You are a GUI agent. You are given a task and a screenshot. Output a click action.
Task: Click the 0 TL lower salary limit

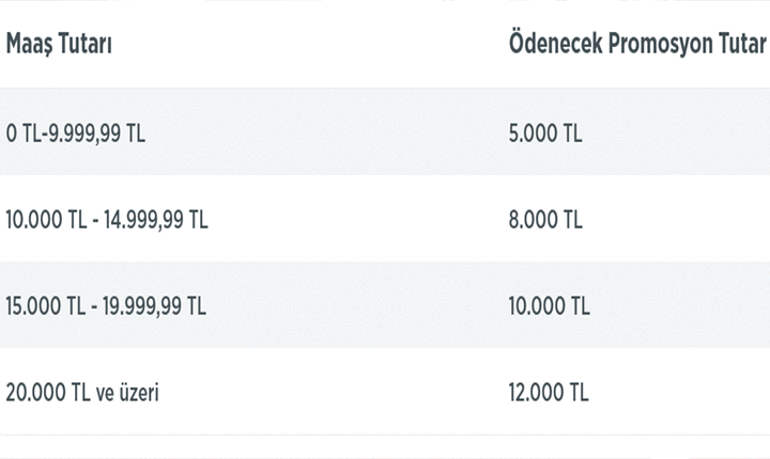19,133
